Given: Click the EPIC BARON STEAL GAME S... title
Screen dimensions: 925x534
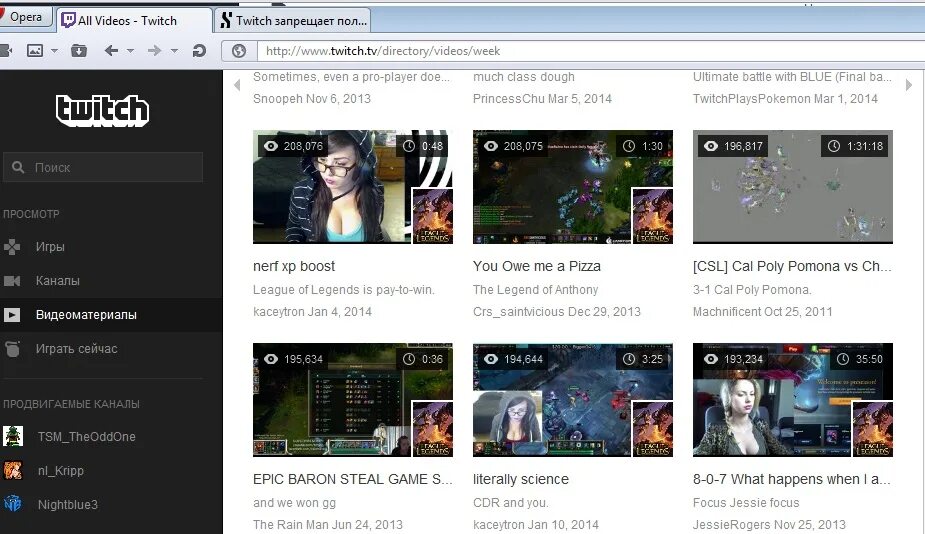Looking at the screenshot, I should [x=353, y=479].
